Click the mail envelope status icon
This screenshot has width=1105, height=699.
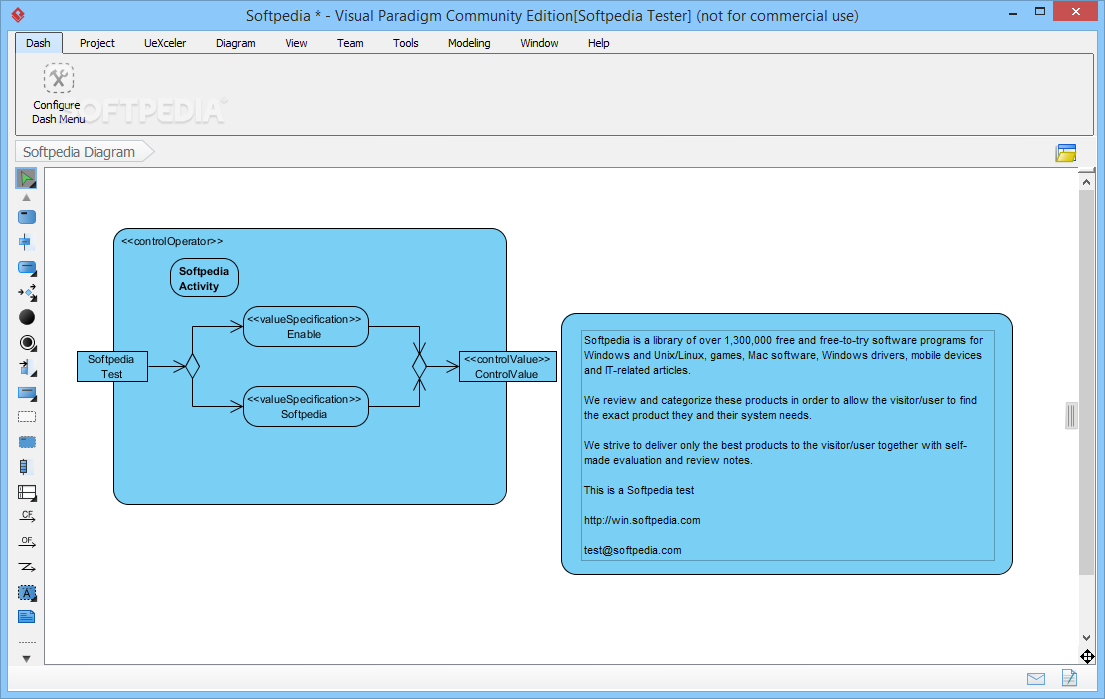coord(1035,679)
